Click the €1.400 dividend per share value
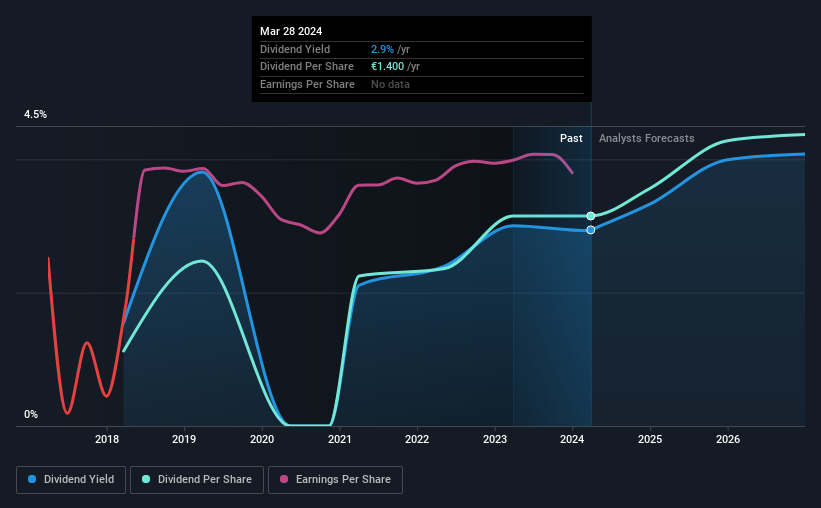The width and height of the screenshot is (821, 508). point(387,67)
